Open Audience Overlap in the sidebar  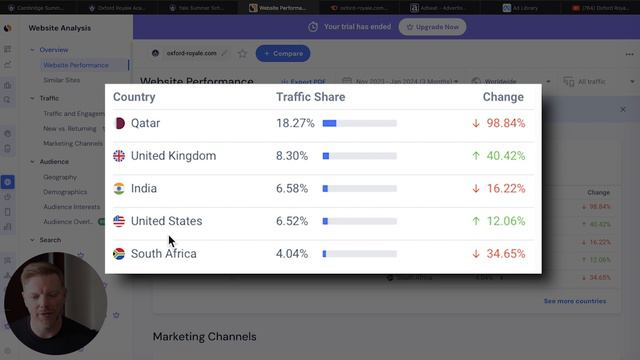(68, 222)
